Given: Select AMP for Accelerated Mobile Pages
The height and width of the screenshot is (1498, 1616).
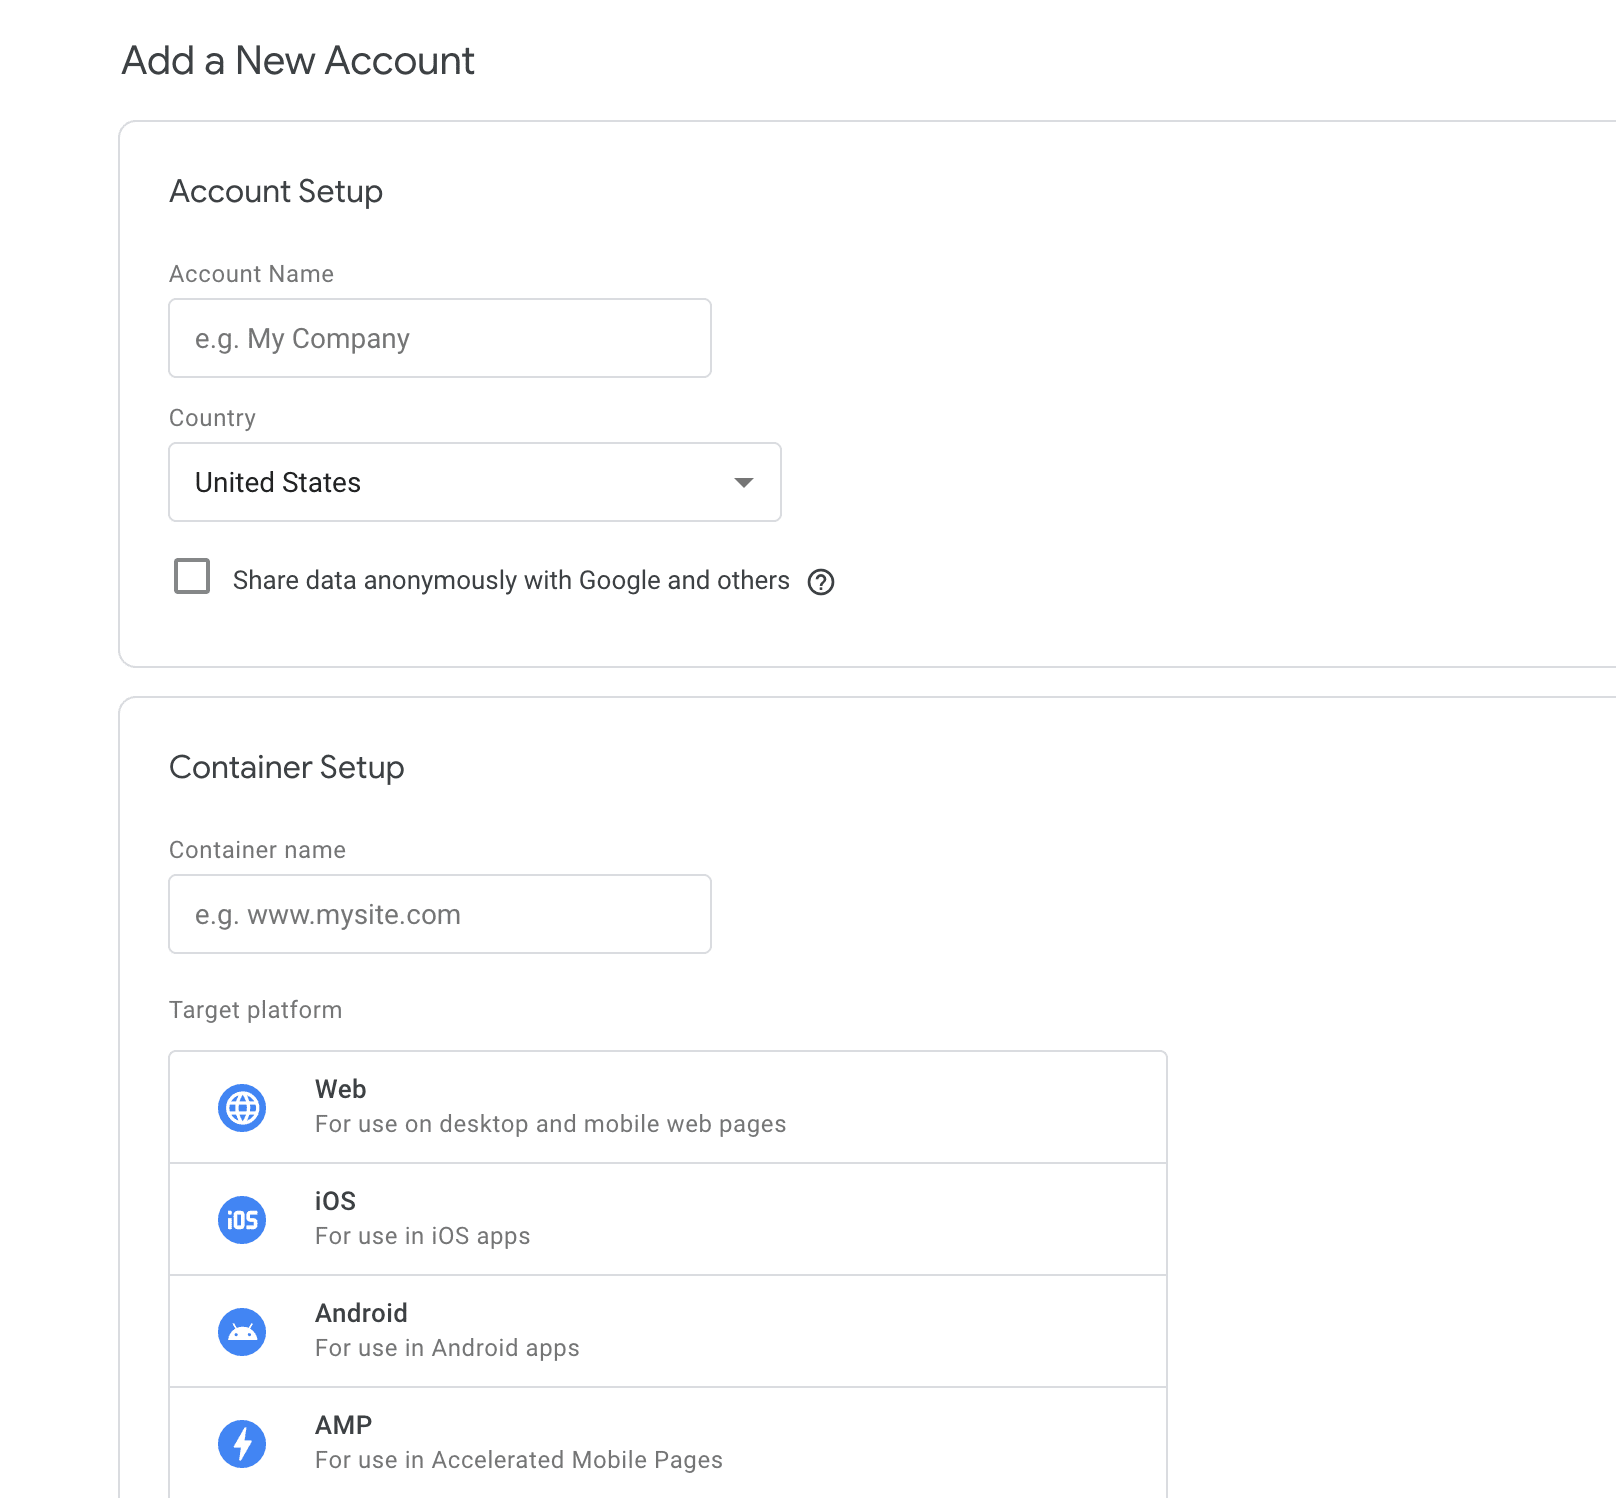Looking at the screenshot, I should [667, 1443].
